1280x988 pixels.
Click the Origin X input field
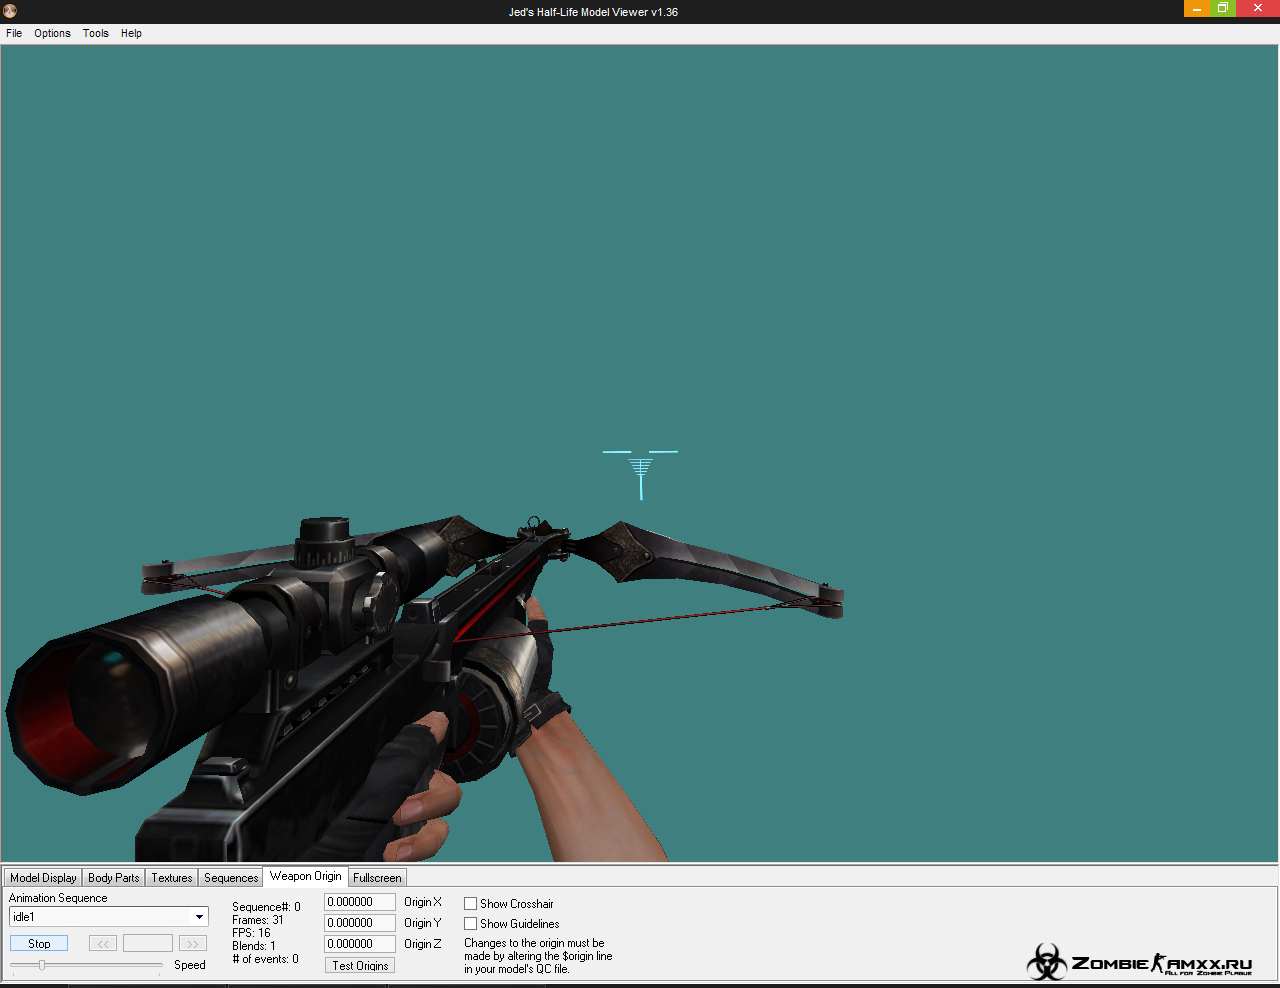[360, 902]
